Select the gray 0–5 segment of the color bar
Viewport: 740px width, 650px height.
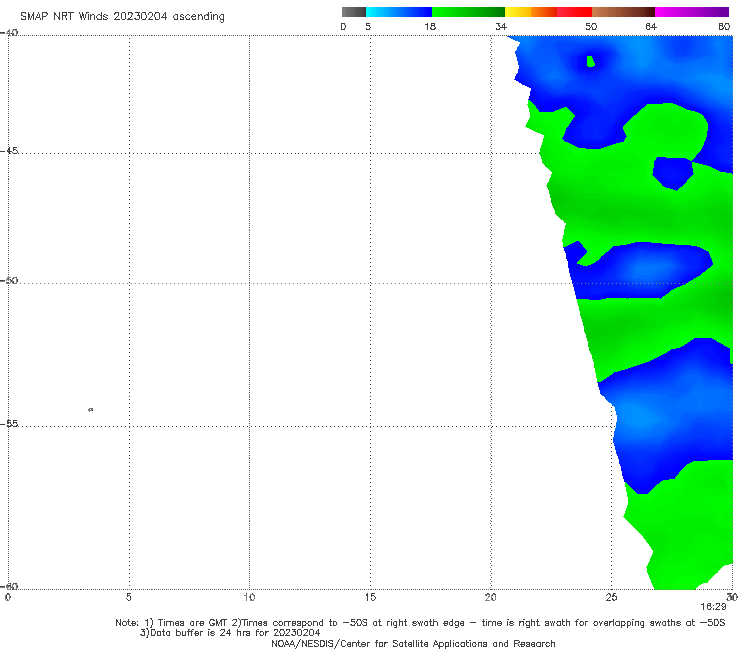[x=354, y=12]
